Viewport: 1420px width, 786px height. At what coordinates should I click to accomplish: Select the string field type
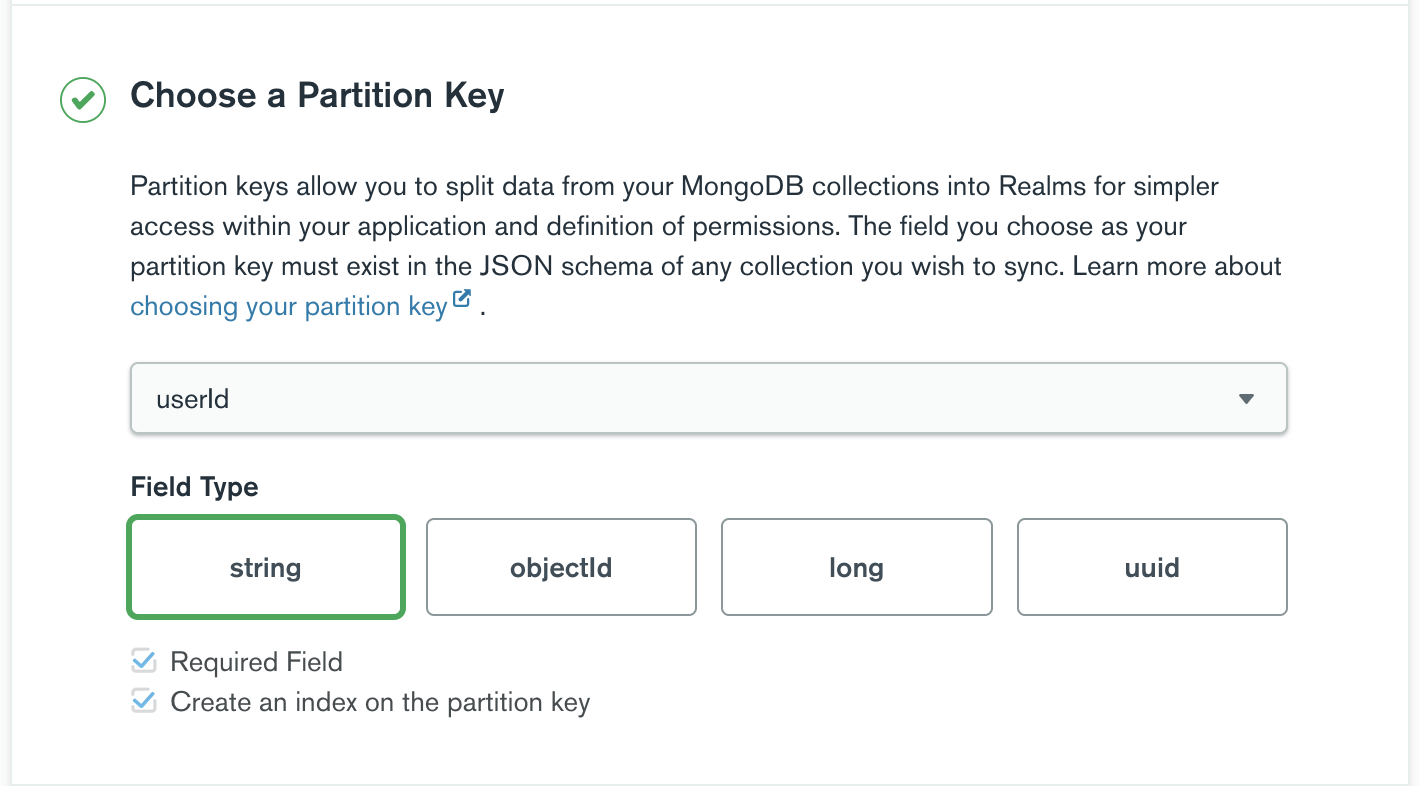coord(265,567)
